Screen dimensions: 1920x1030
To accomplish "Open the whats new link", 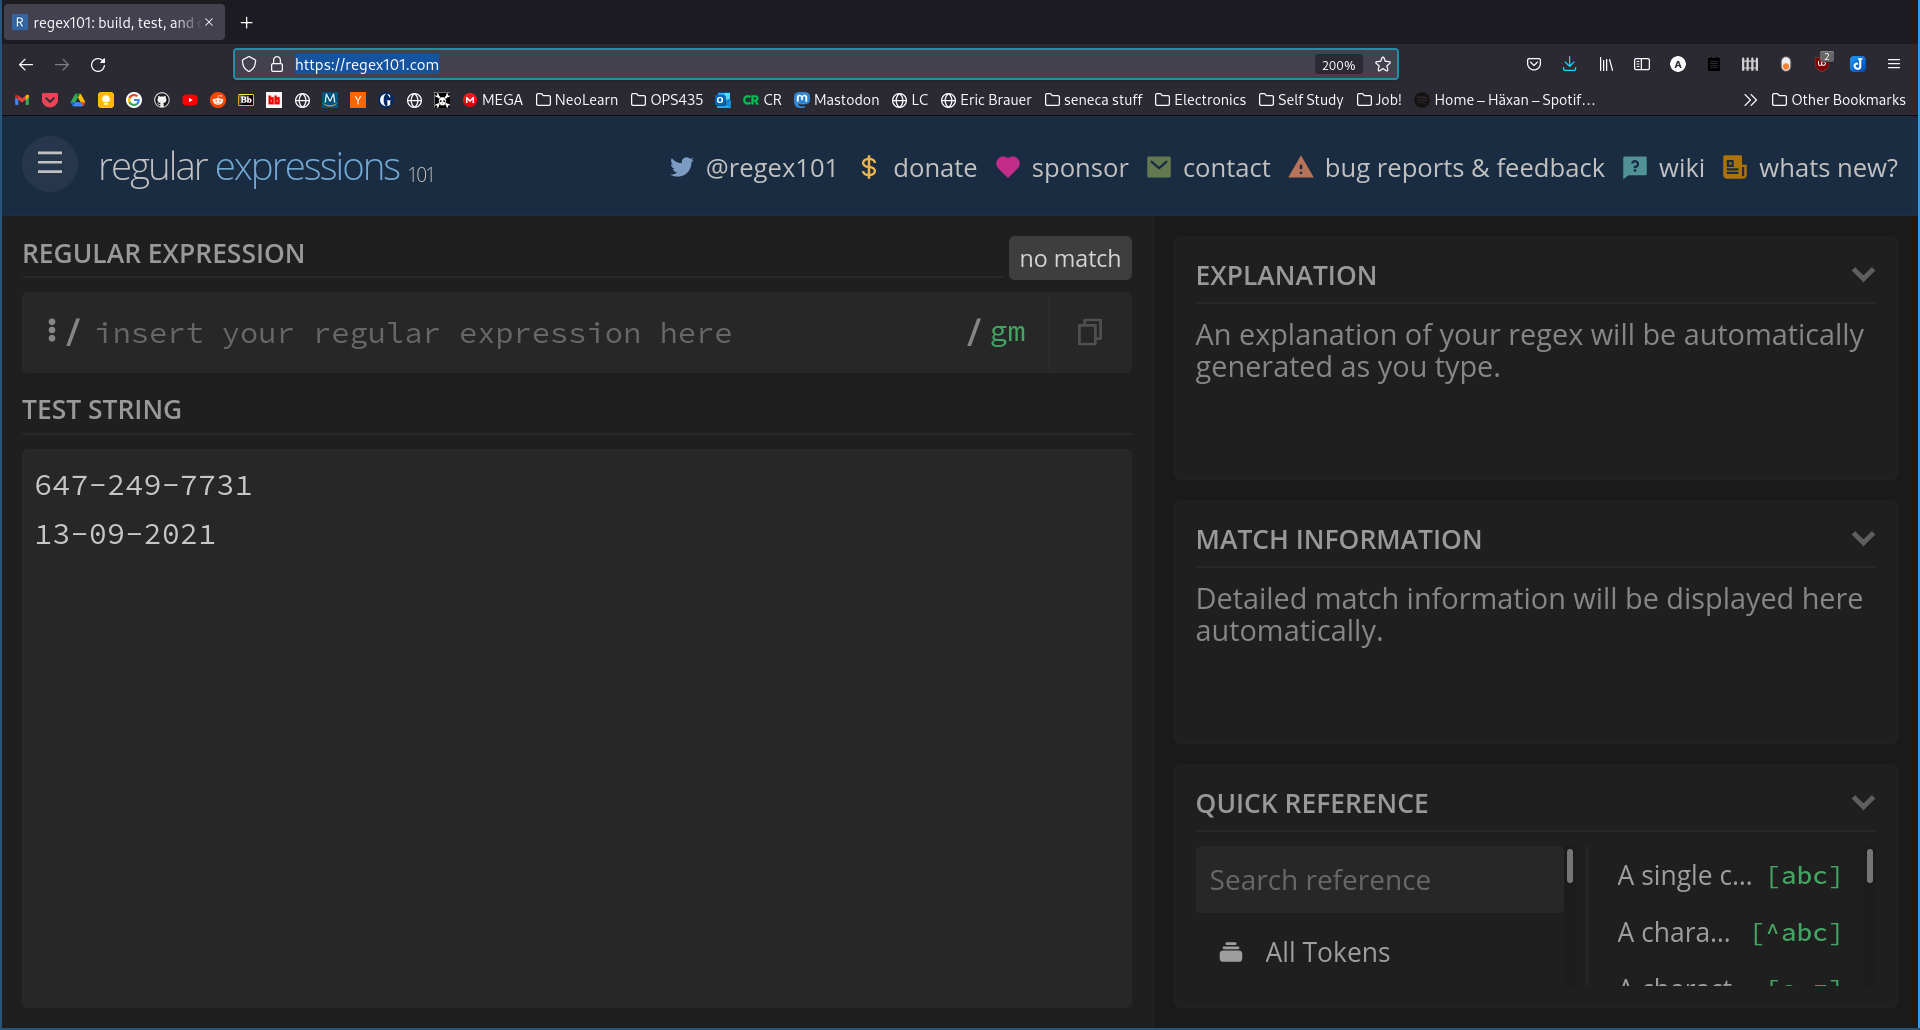I will point(1827,168).
